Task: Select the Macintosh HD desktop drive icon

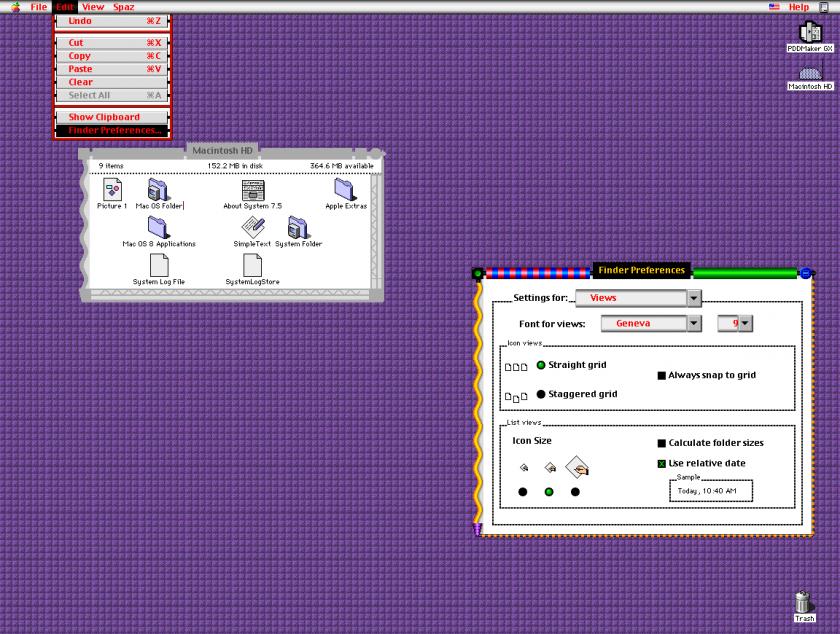Action: (x=810, y=72)
